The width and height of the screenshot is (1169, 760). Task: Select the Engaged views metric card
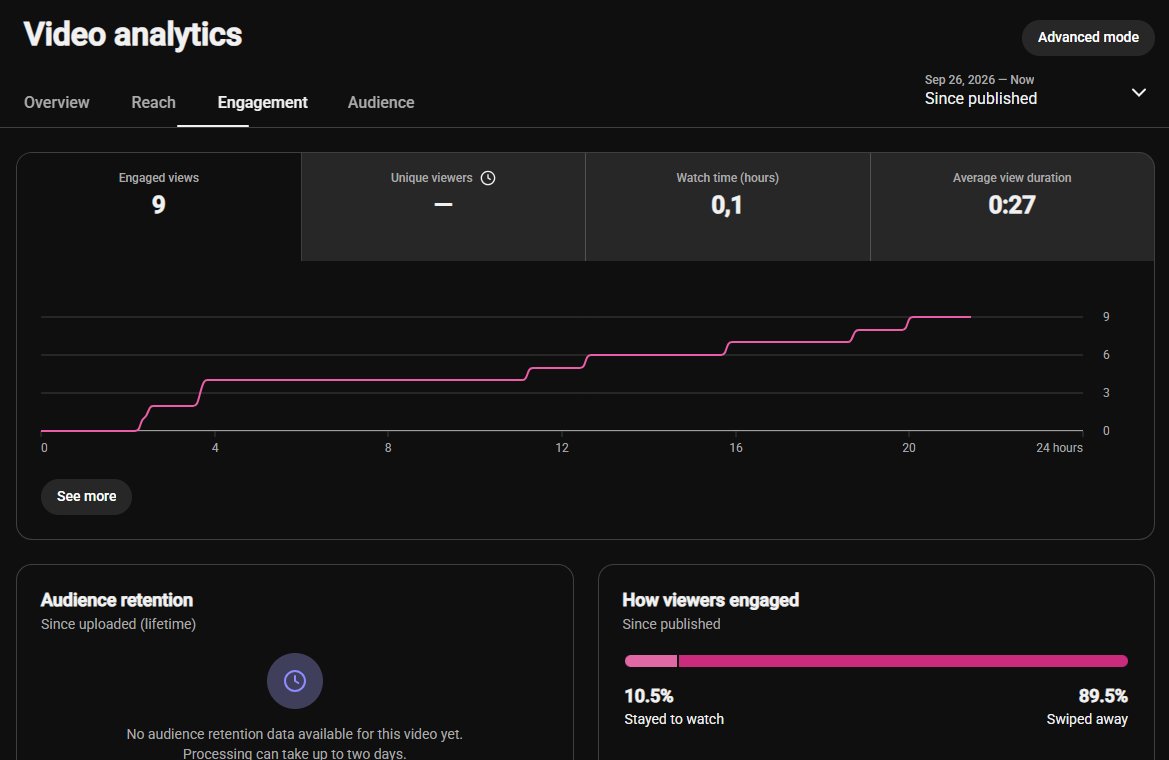[x=159, y=207]
